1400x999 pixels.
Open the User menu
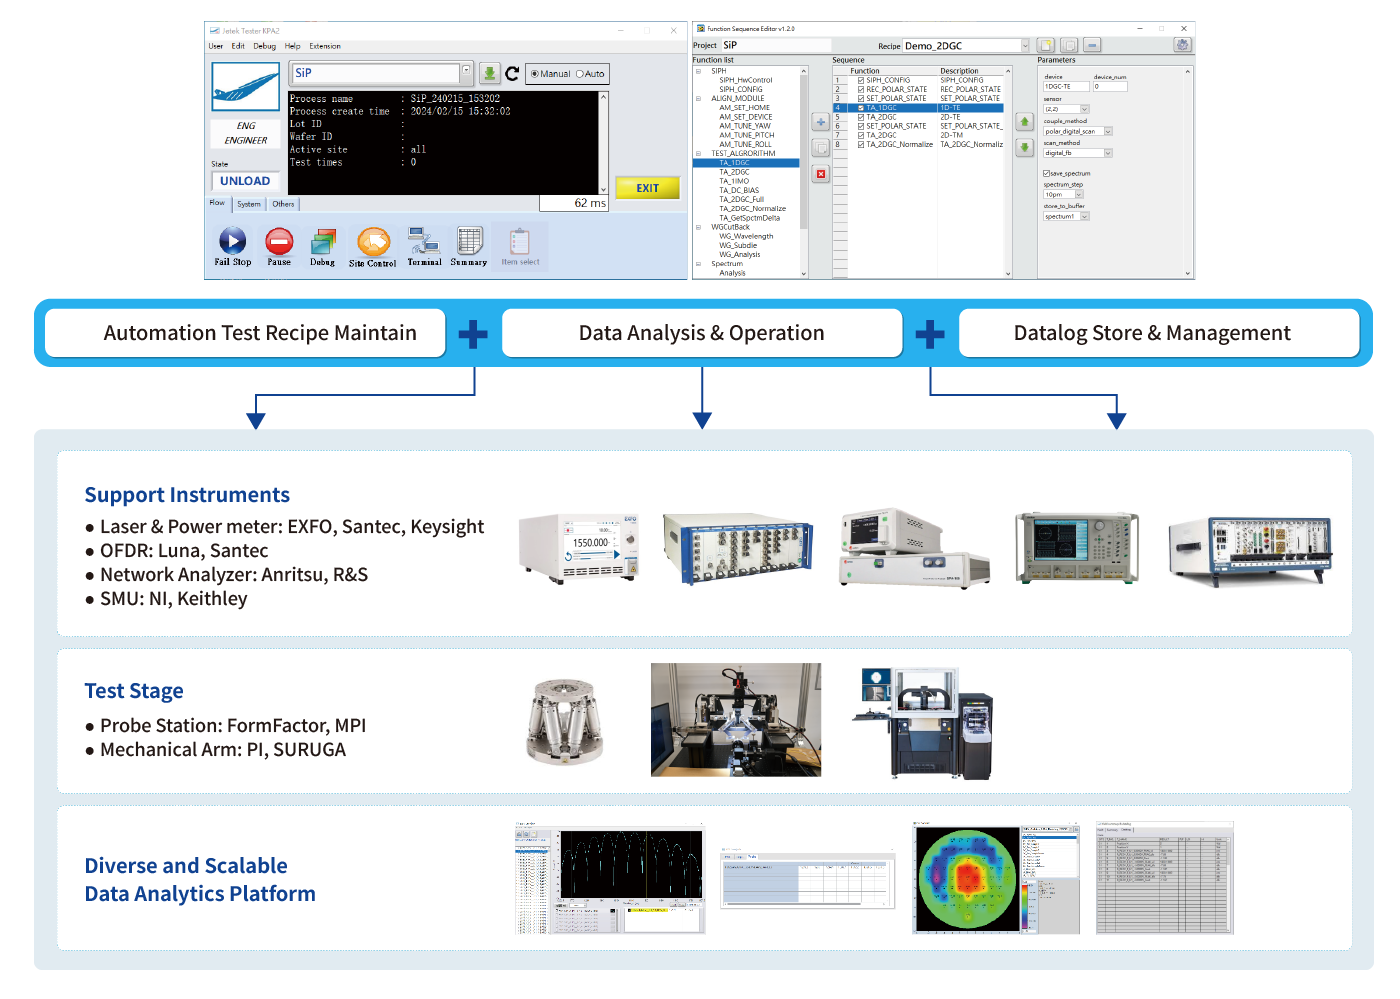[216, 46]
